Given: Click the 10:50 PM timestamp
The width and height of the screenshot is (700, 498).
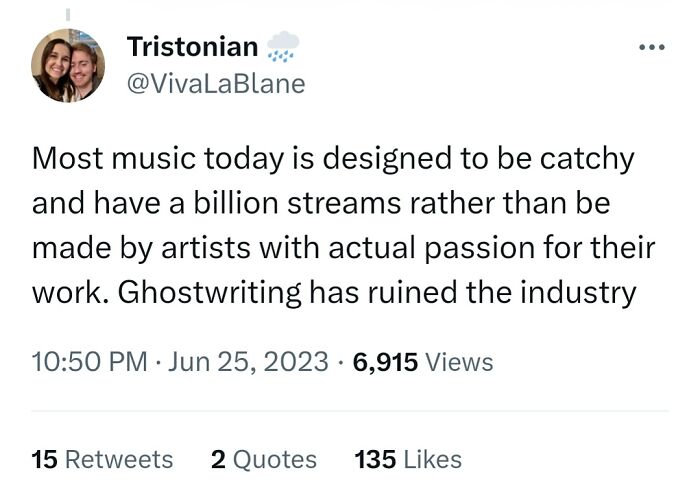Looking at the screenshot, I should click(90, 361).
